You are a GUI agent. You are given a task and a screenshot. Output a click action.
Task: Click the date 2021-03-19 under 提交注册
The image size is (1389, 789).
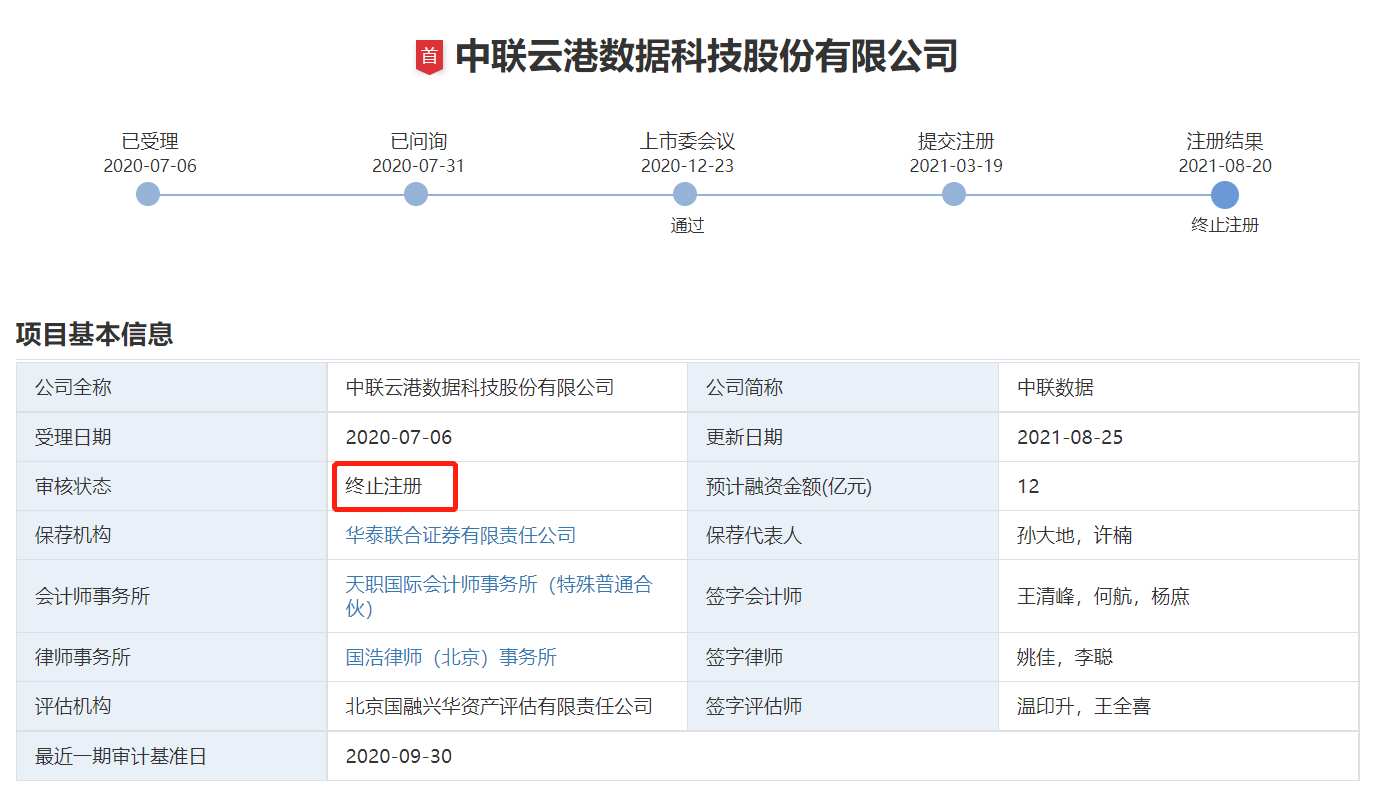pyautogui.click(x=956, y=166)
